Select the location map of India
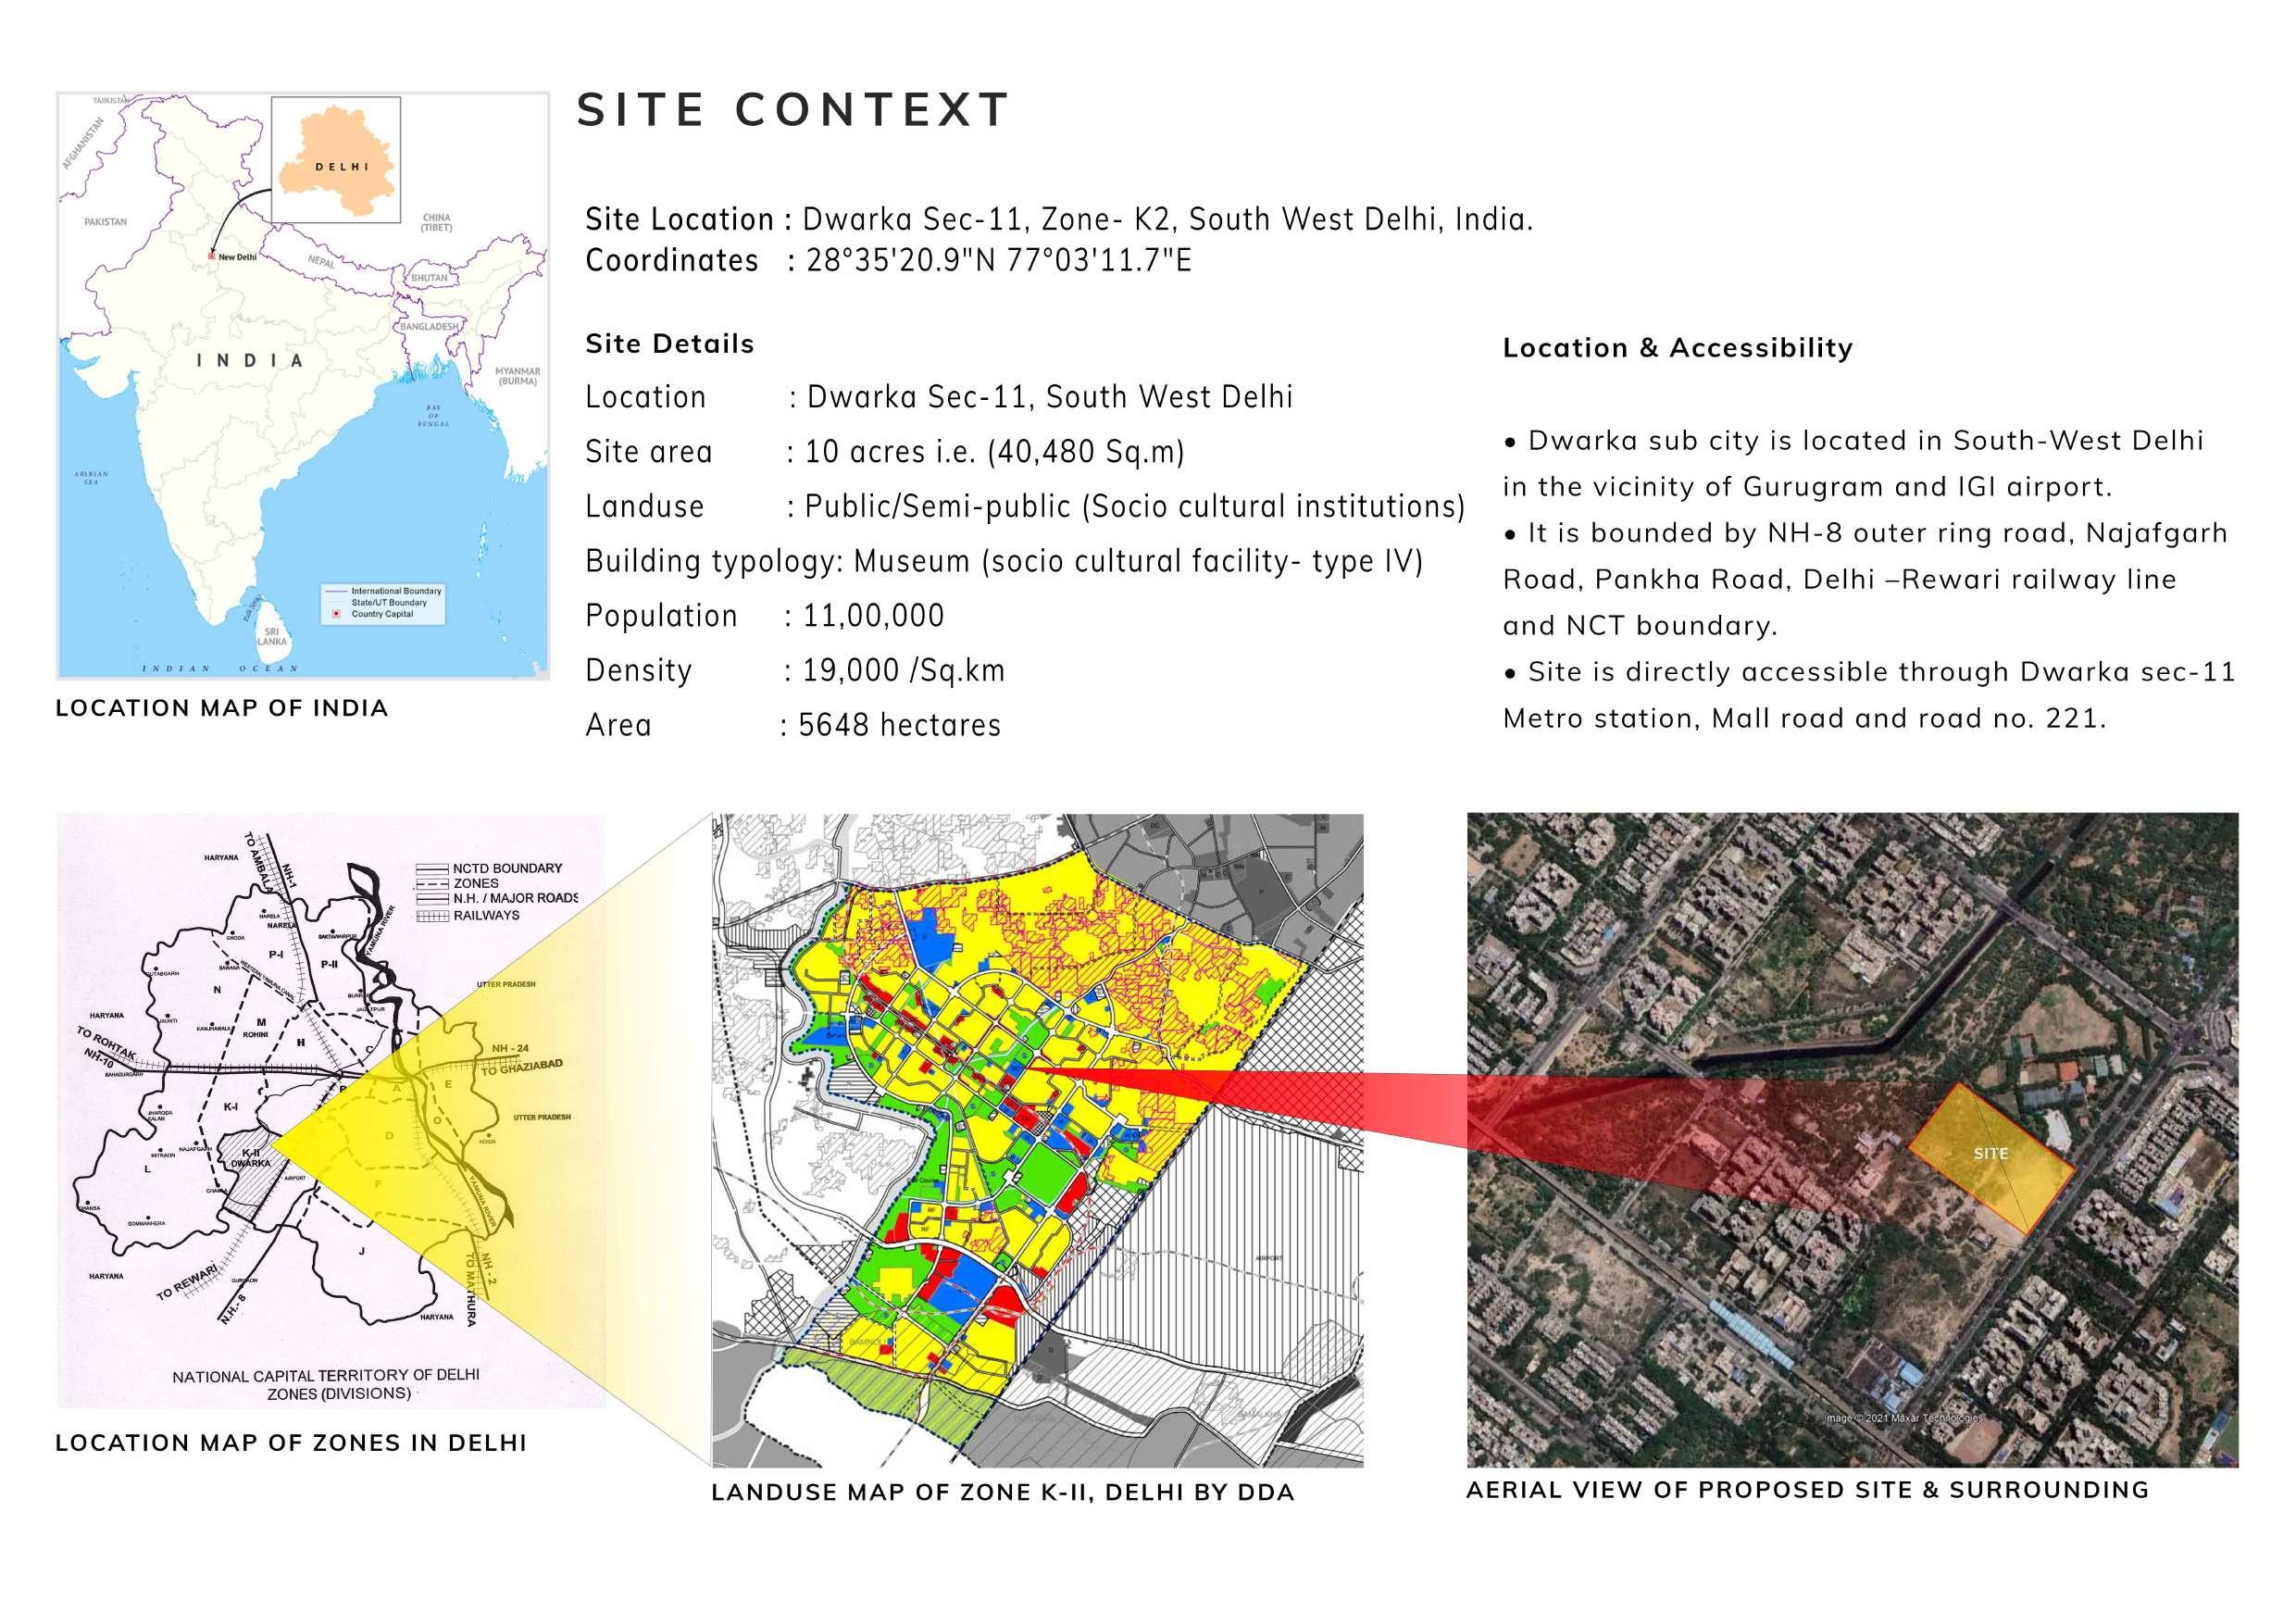This screenshot has height=1624, width=2296. pos(302,385)
